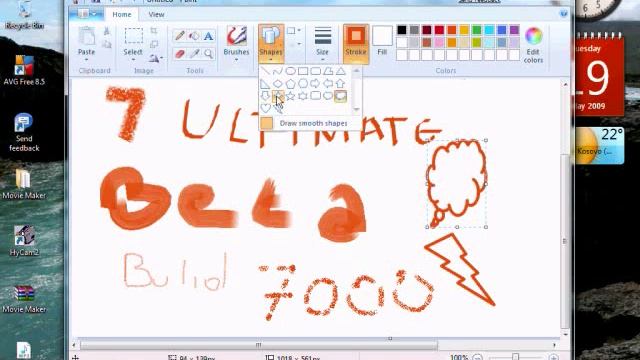Click the Resize icon in Image group
The image size is (640, 360).
(x=154, y=44)
